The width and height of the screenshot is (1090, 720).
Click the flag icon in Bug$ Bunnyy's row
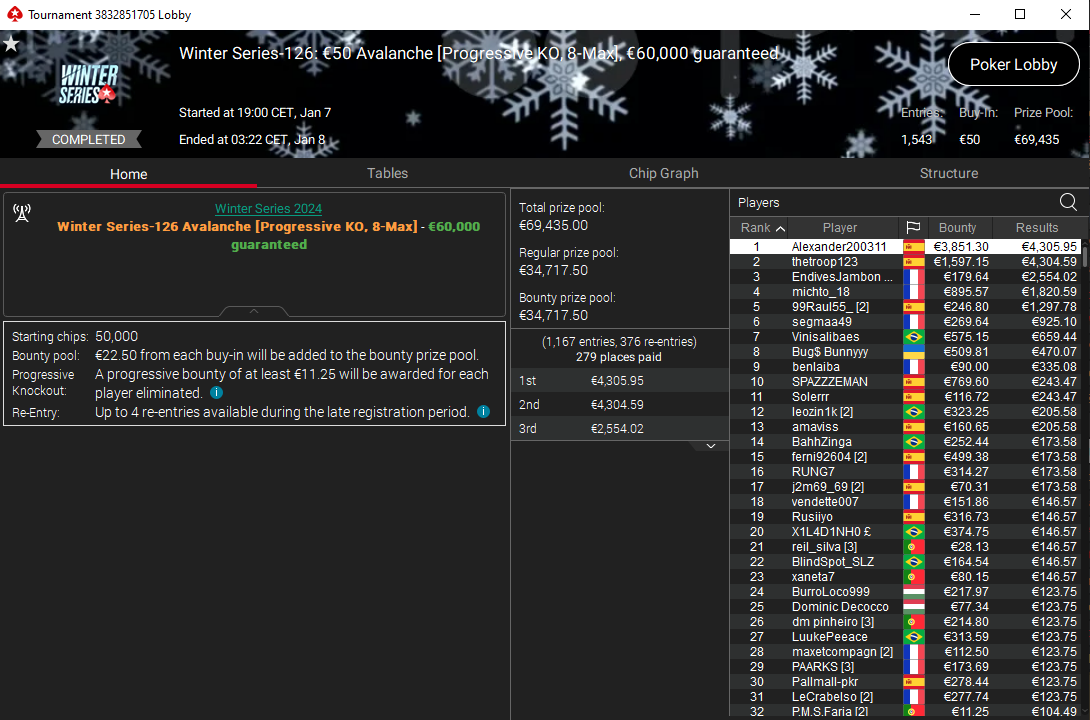(913, 352)
